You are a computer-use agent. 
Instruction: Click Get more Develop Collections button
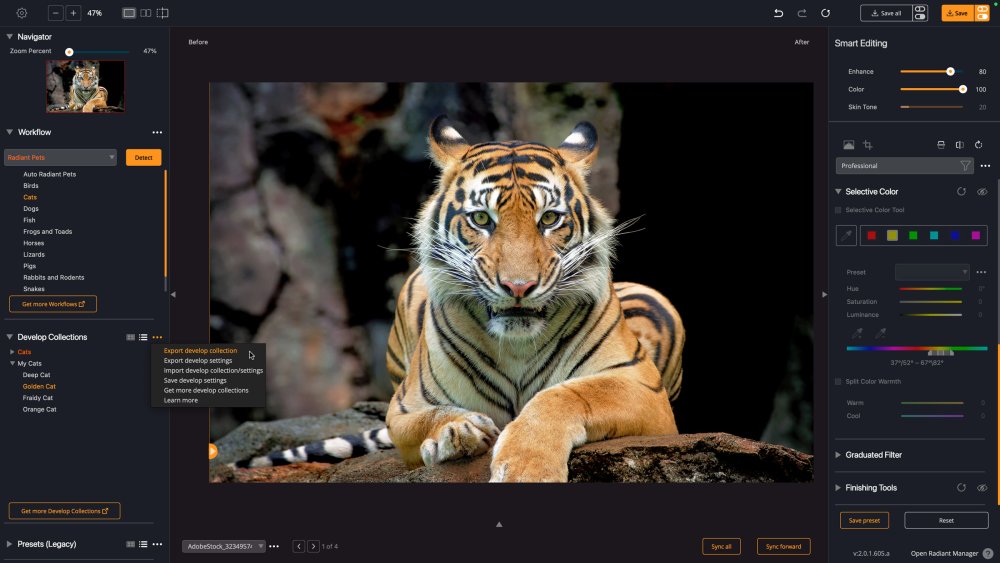coord(64,511)
